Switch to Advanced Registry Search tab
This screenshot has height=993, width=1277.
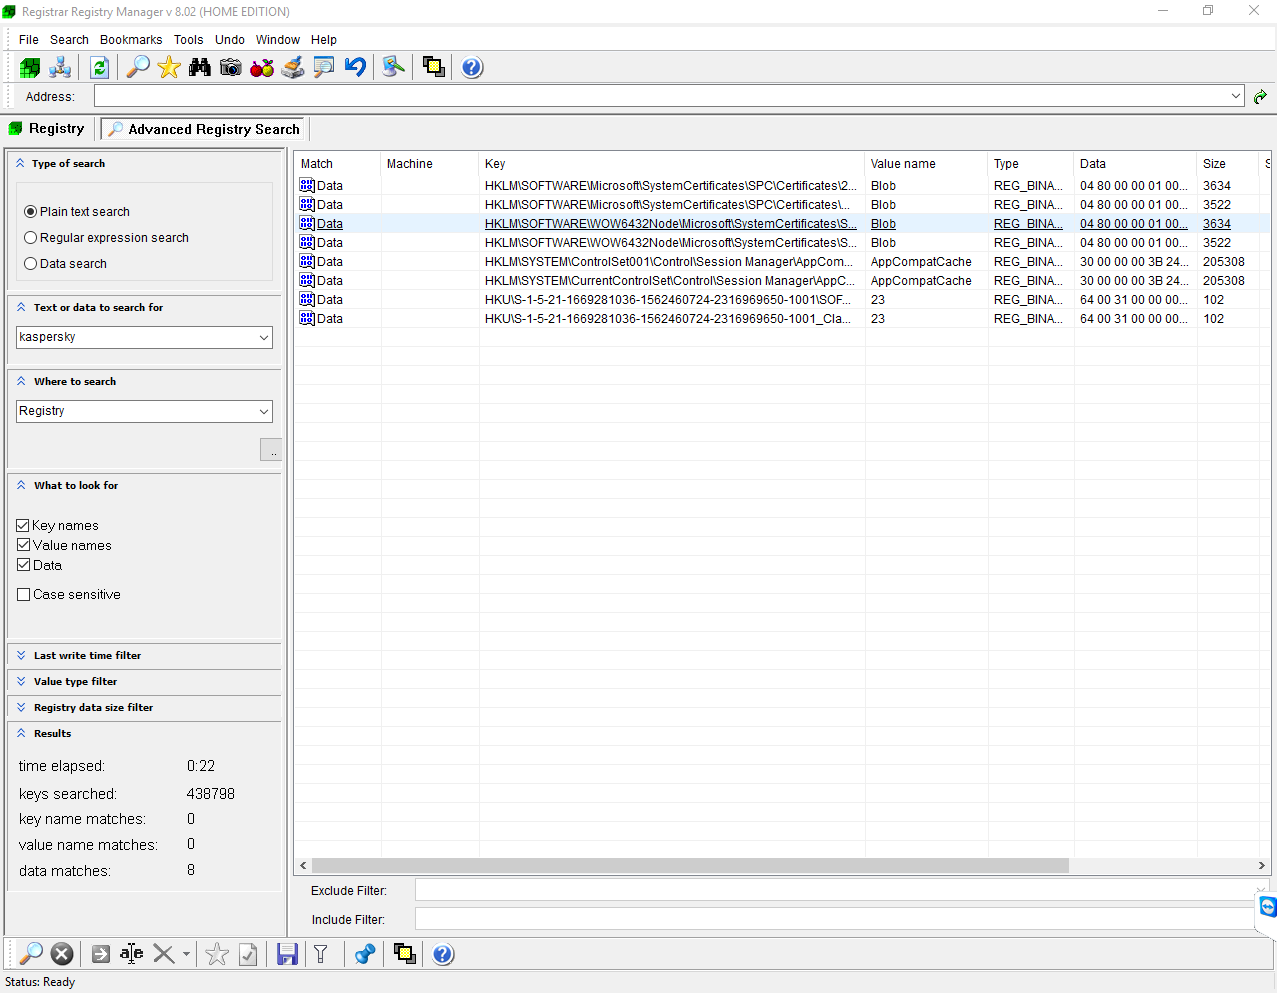coord(204,129)
